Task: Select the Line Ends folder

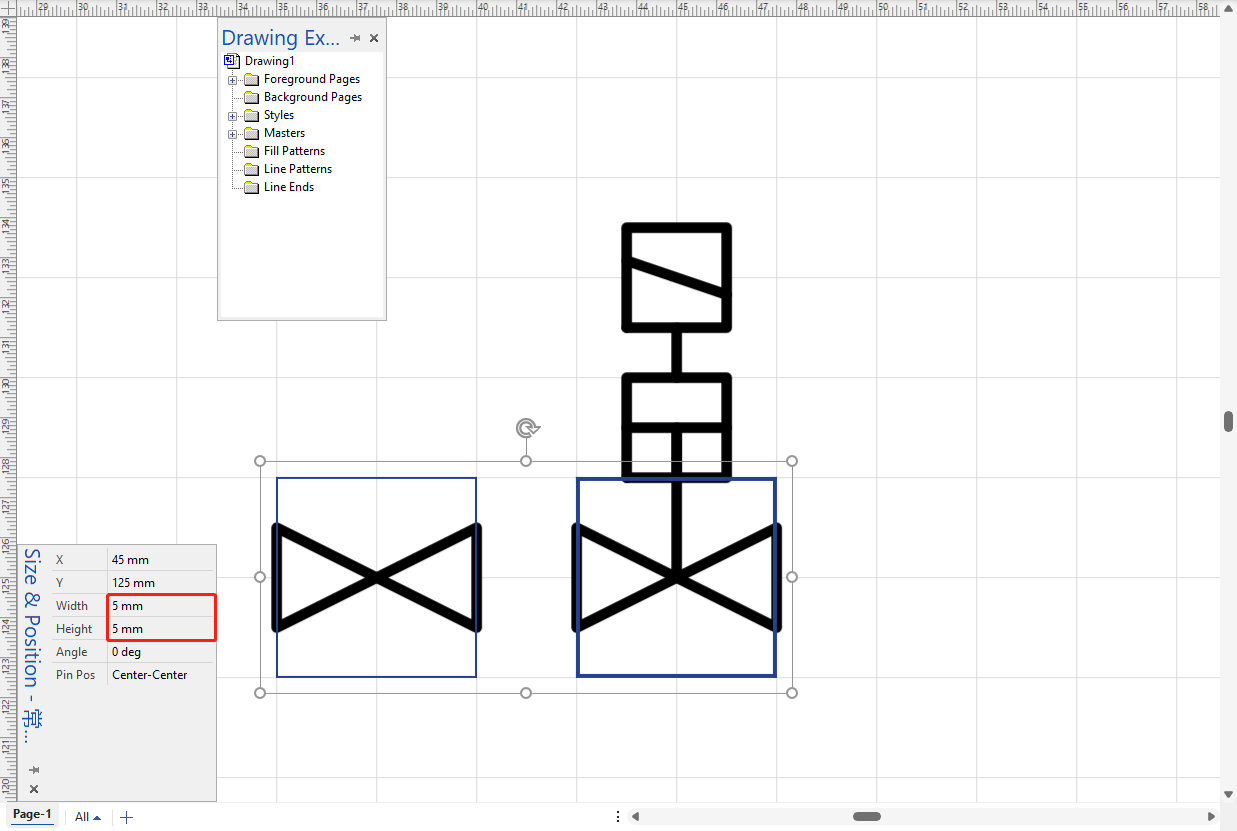Action: [289, 187]
